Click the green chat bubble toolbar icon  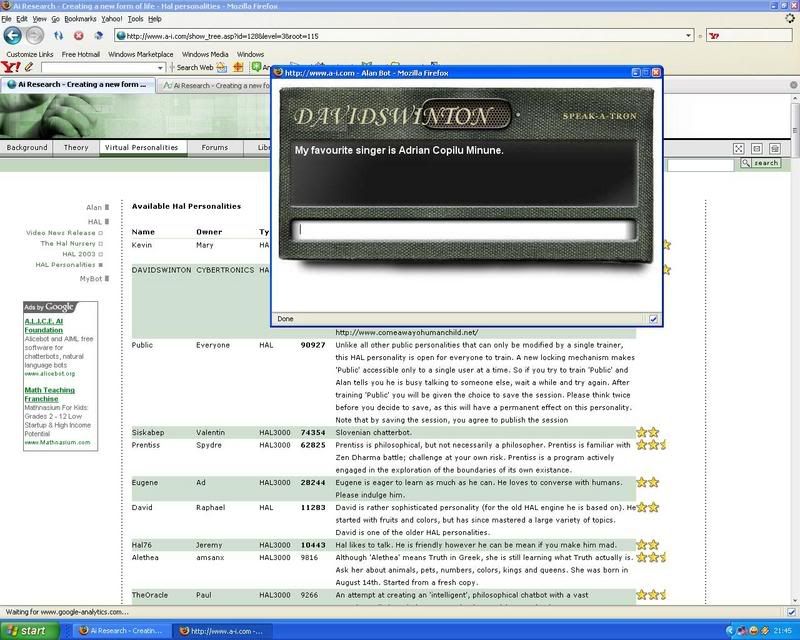(256, 67)
